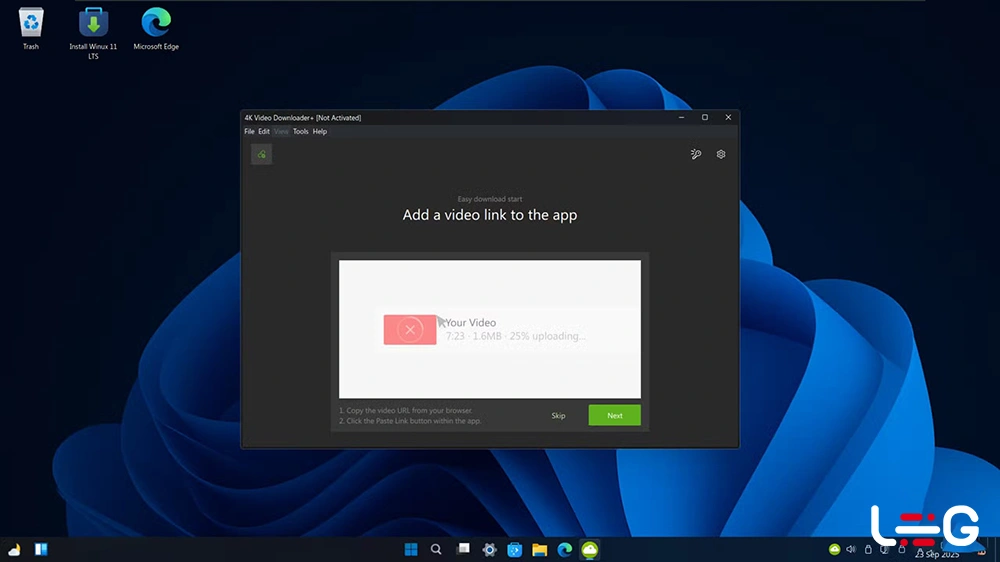Screen dimensions: 1000x562
Task: Open File Explorer from the taskbar
Action: 539,549
